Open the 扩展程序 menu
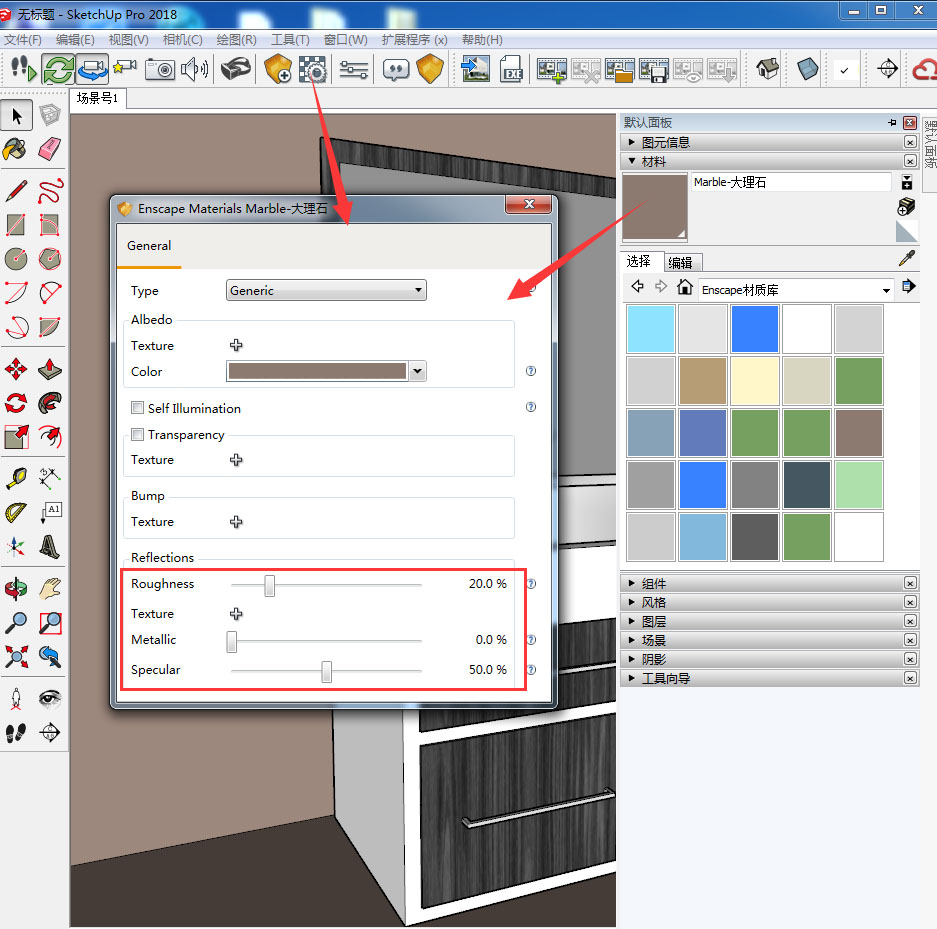The width and height of the screenshot is (937, 929). [x=413, y=40]
